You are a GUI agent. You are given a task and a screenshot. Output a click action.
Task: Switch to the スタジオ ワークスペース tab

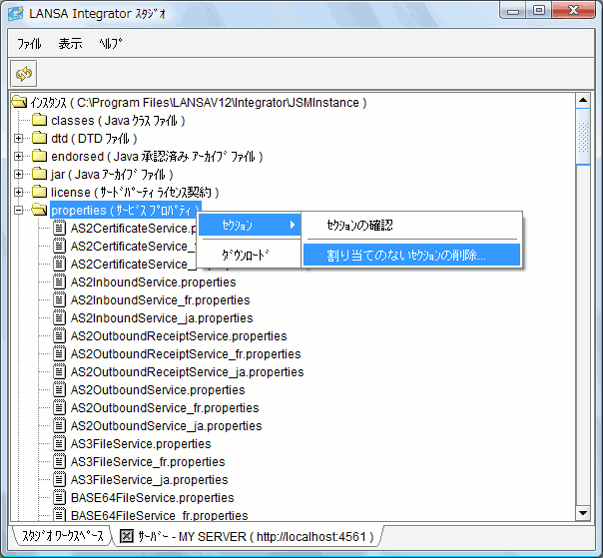[x=63, y=536]
